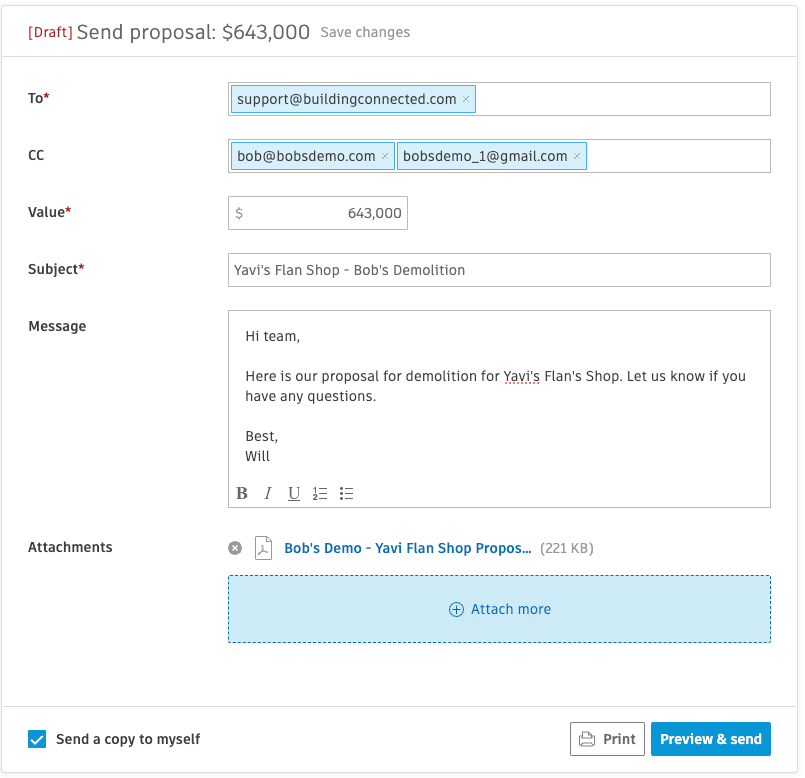Click the PDF file icon of attachment

tap(263, 548)
